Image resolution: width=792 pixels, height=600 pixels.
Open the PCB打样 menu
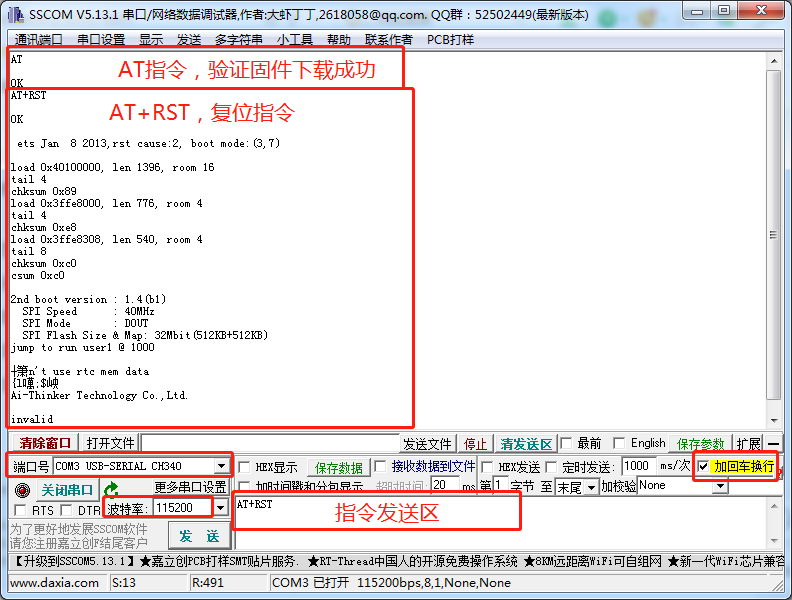450,39
